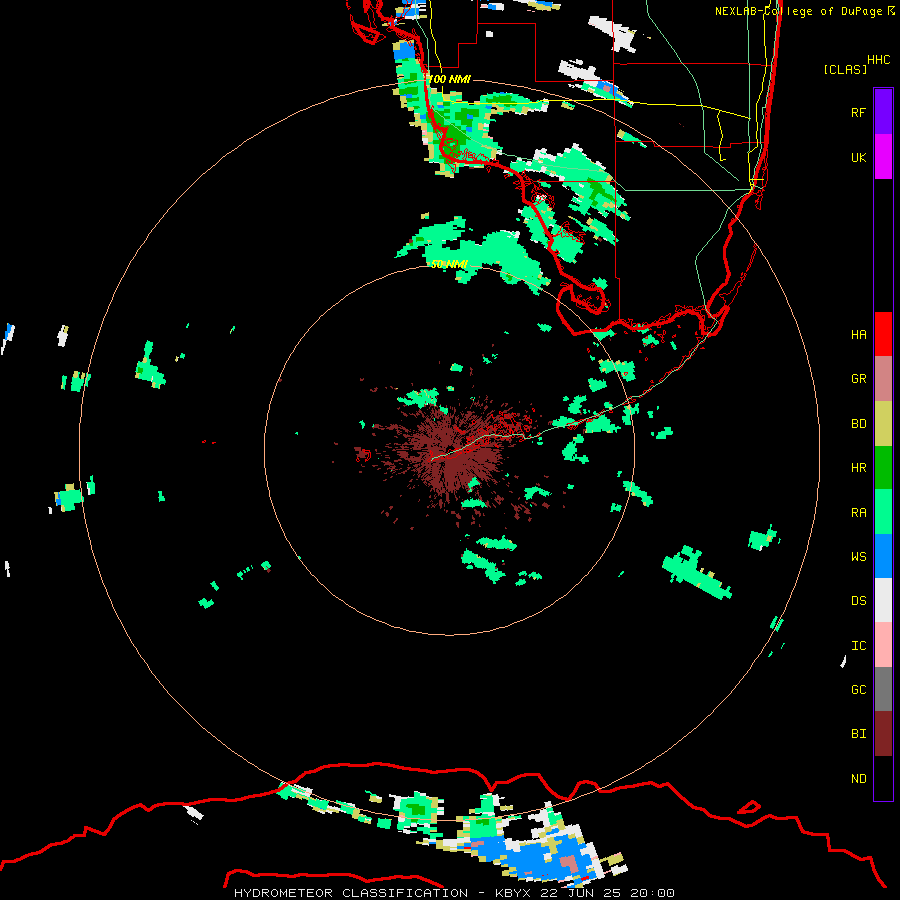The width and height of the screenshot is (900, 900).
Task: Click the BD yellow legend swatch
Action: pyautogui.click(x=883, y=424)
